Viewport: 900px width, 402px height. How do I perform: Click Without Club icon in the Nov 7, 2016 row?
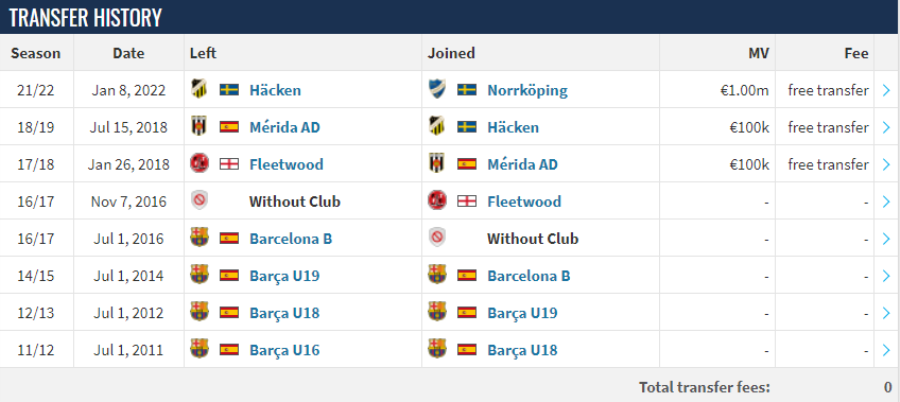[199, 201]
